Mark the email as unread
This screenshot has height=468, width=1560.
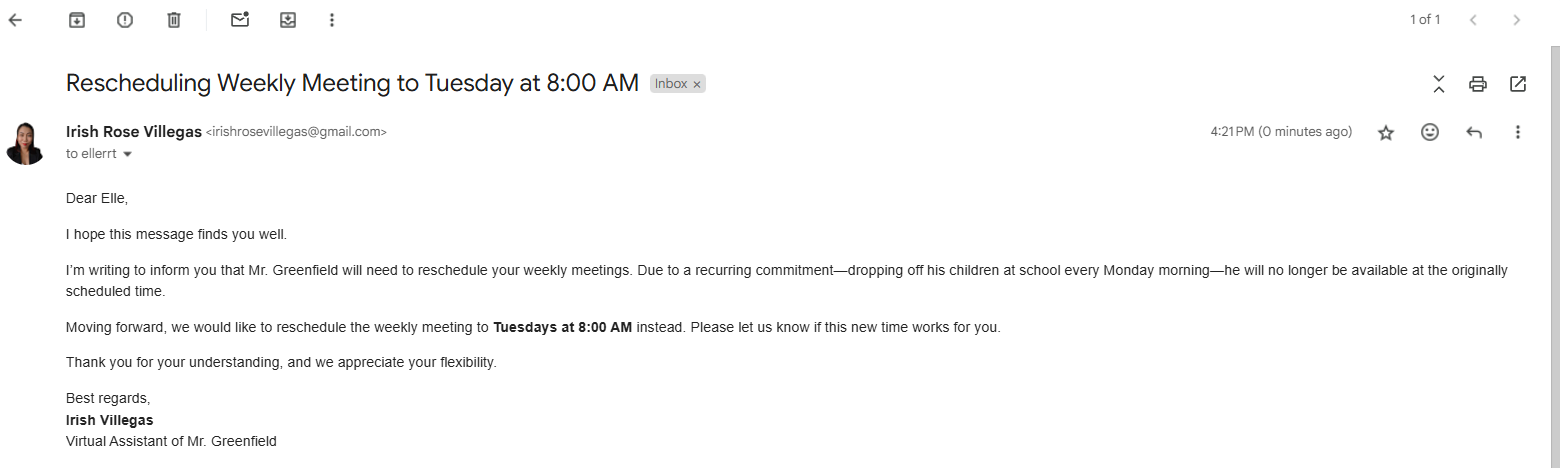(x=240, y=20)
